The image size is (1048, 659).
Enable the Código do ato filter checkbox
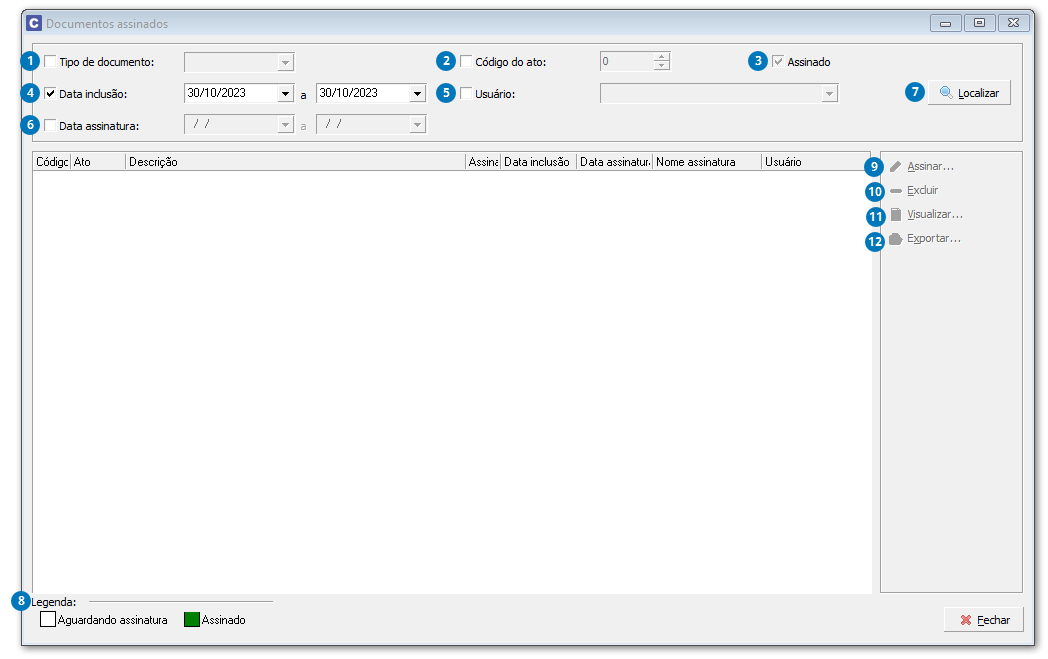[466, 61]
